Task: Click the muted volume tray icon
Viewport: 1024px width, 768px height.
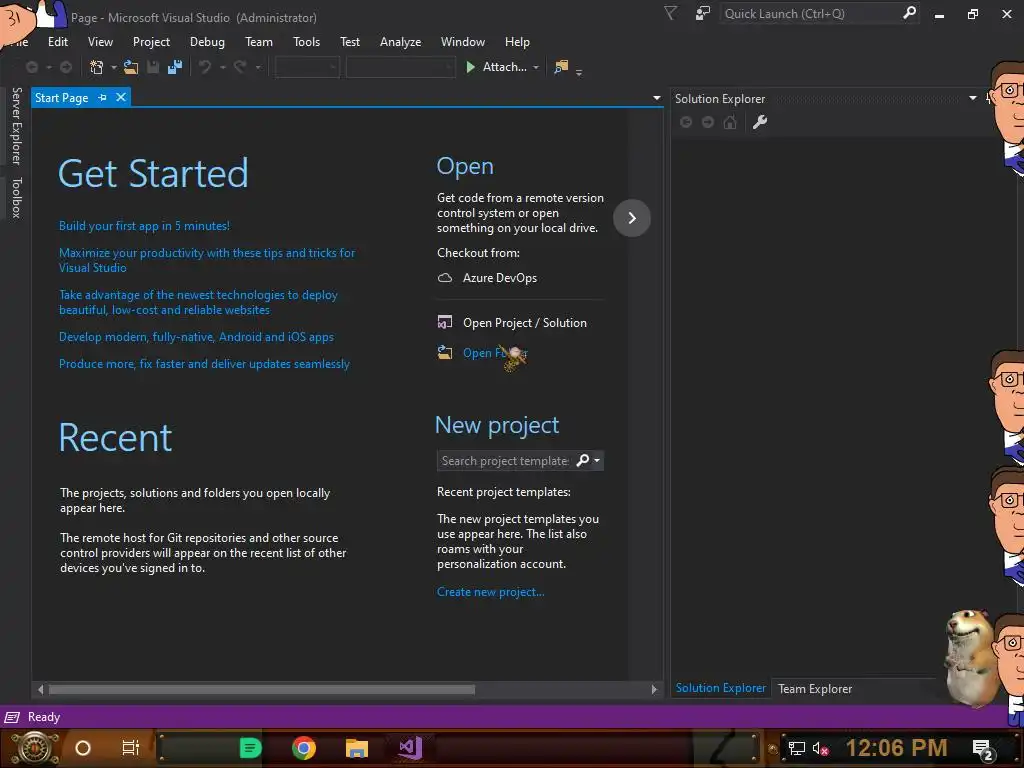Action: [x=820, y=748]
